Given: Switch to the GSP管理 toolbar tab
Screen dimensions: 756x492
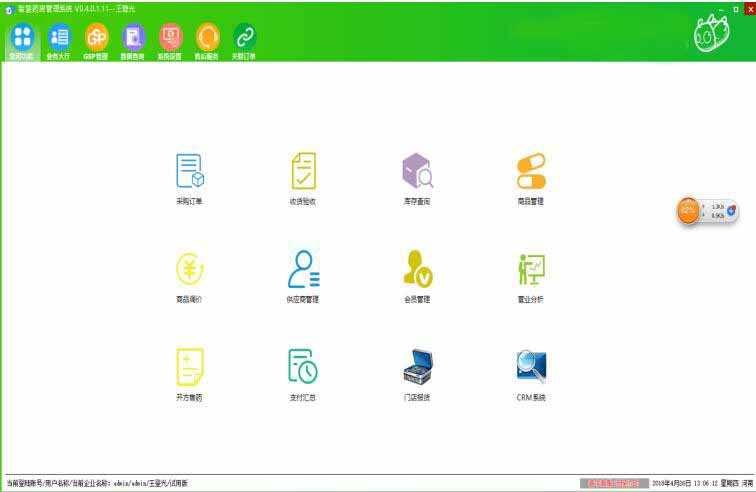Looking at the screenshot, I should 96,41.
